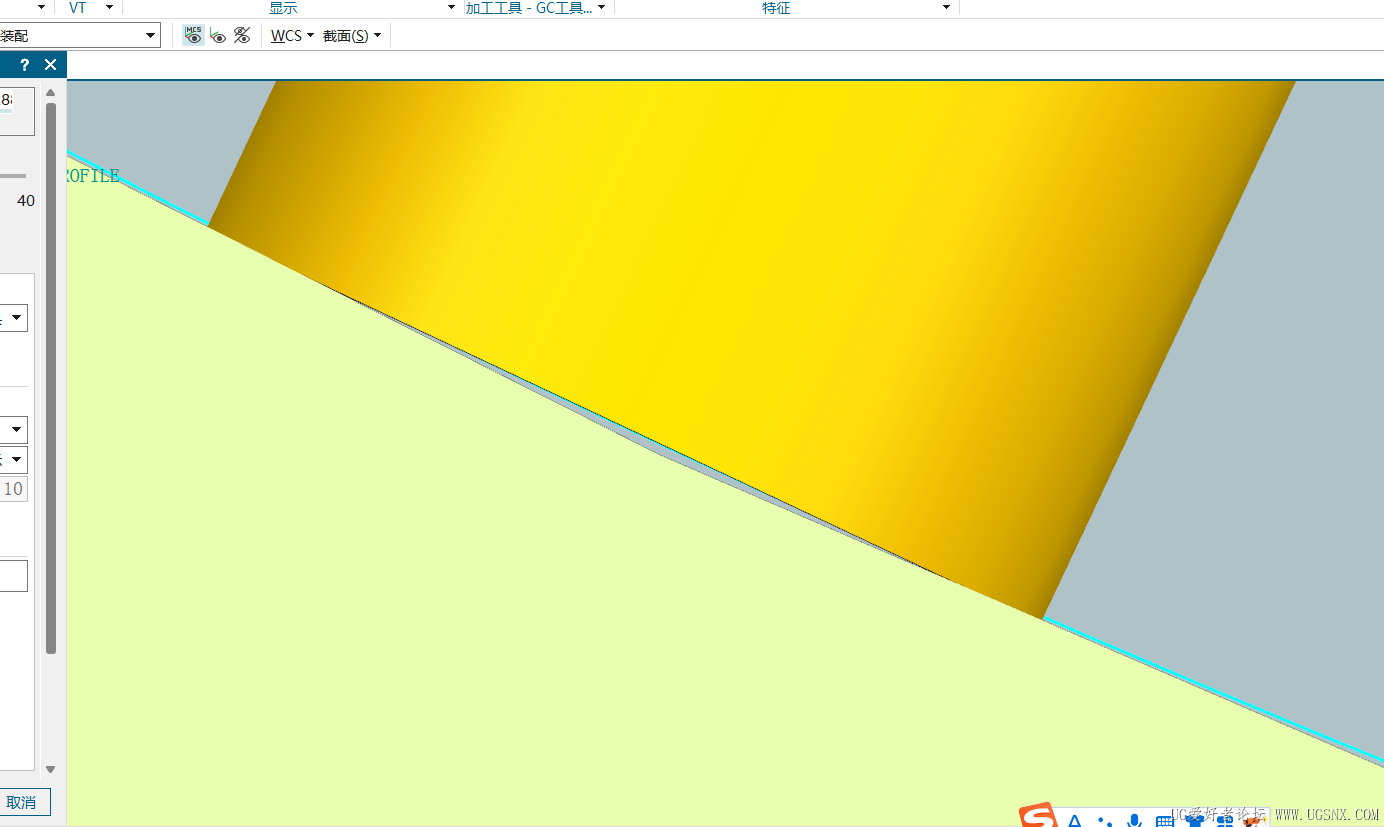Viewport: 1384px width, 827px height.
Task: Expand the 装配 combo box
Action: (151, 36)
